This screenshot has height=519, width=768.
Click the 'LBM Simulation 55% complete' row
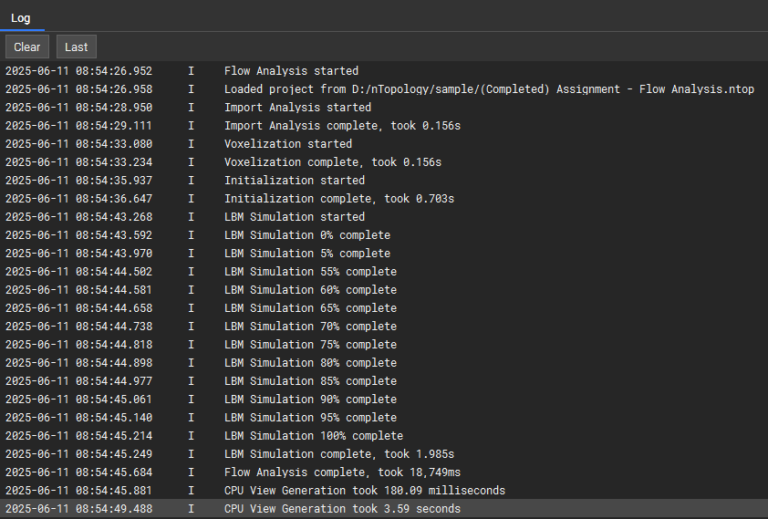[x=310, y=272]
